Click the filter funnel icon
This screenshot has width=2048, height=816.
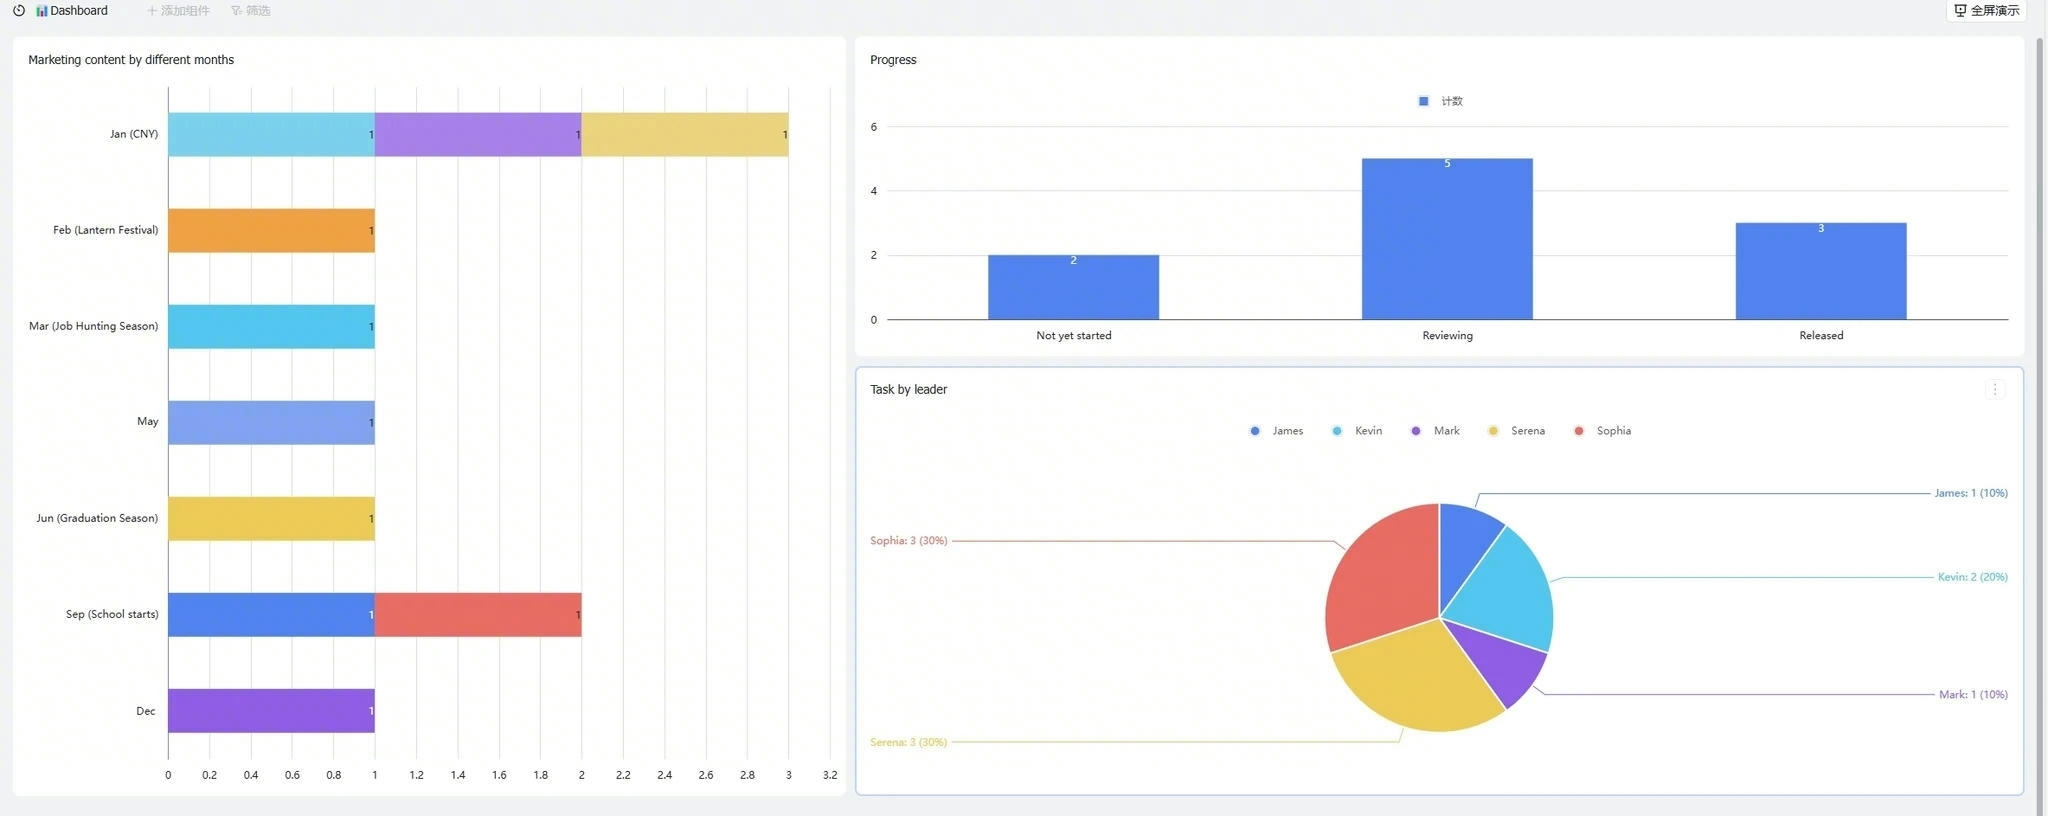236,11
